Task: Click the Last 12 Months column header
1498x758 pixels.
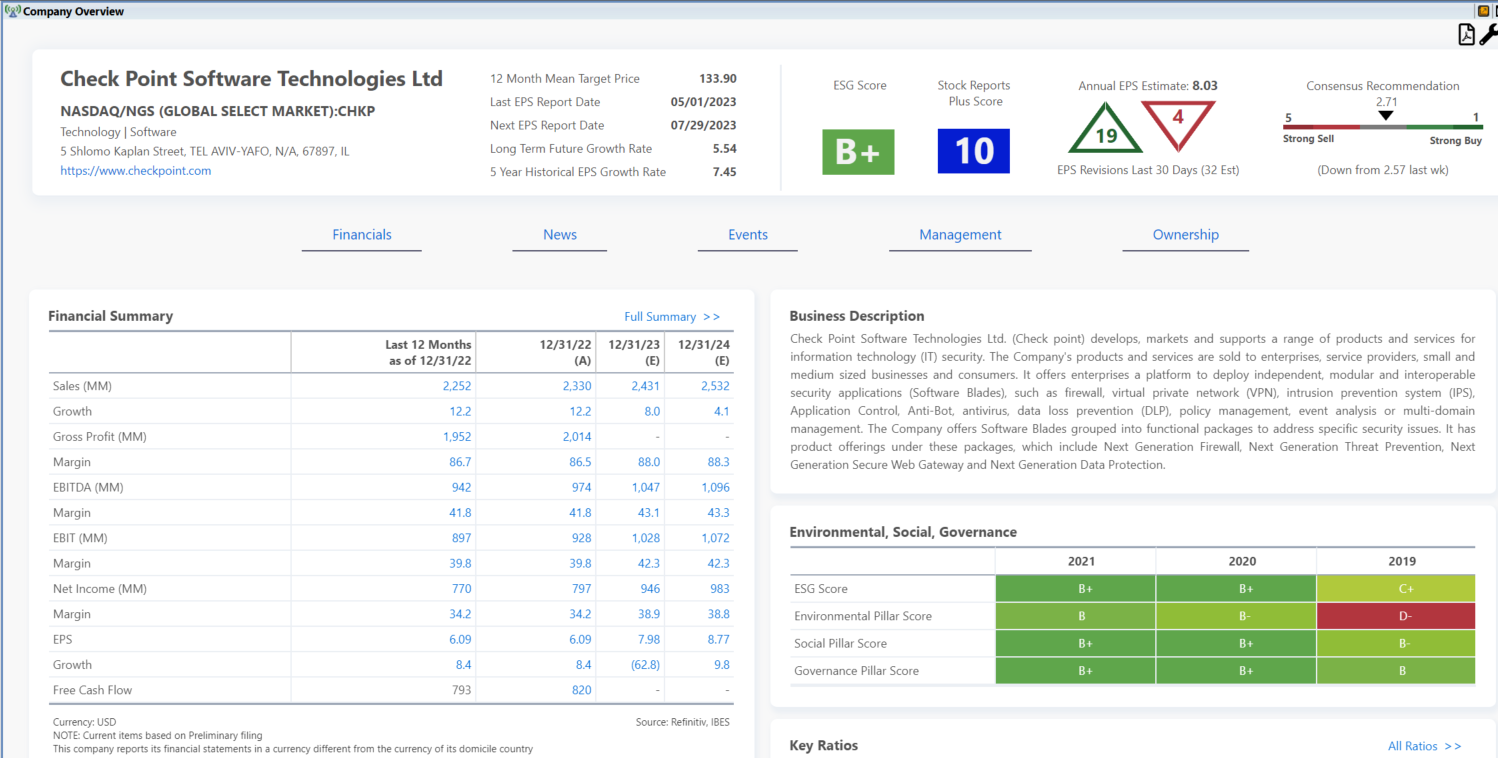Action: 430,352
